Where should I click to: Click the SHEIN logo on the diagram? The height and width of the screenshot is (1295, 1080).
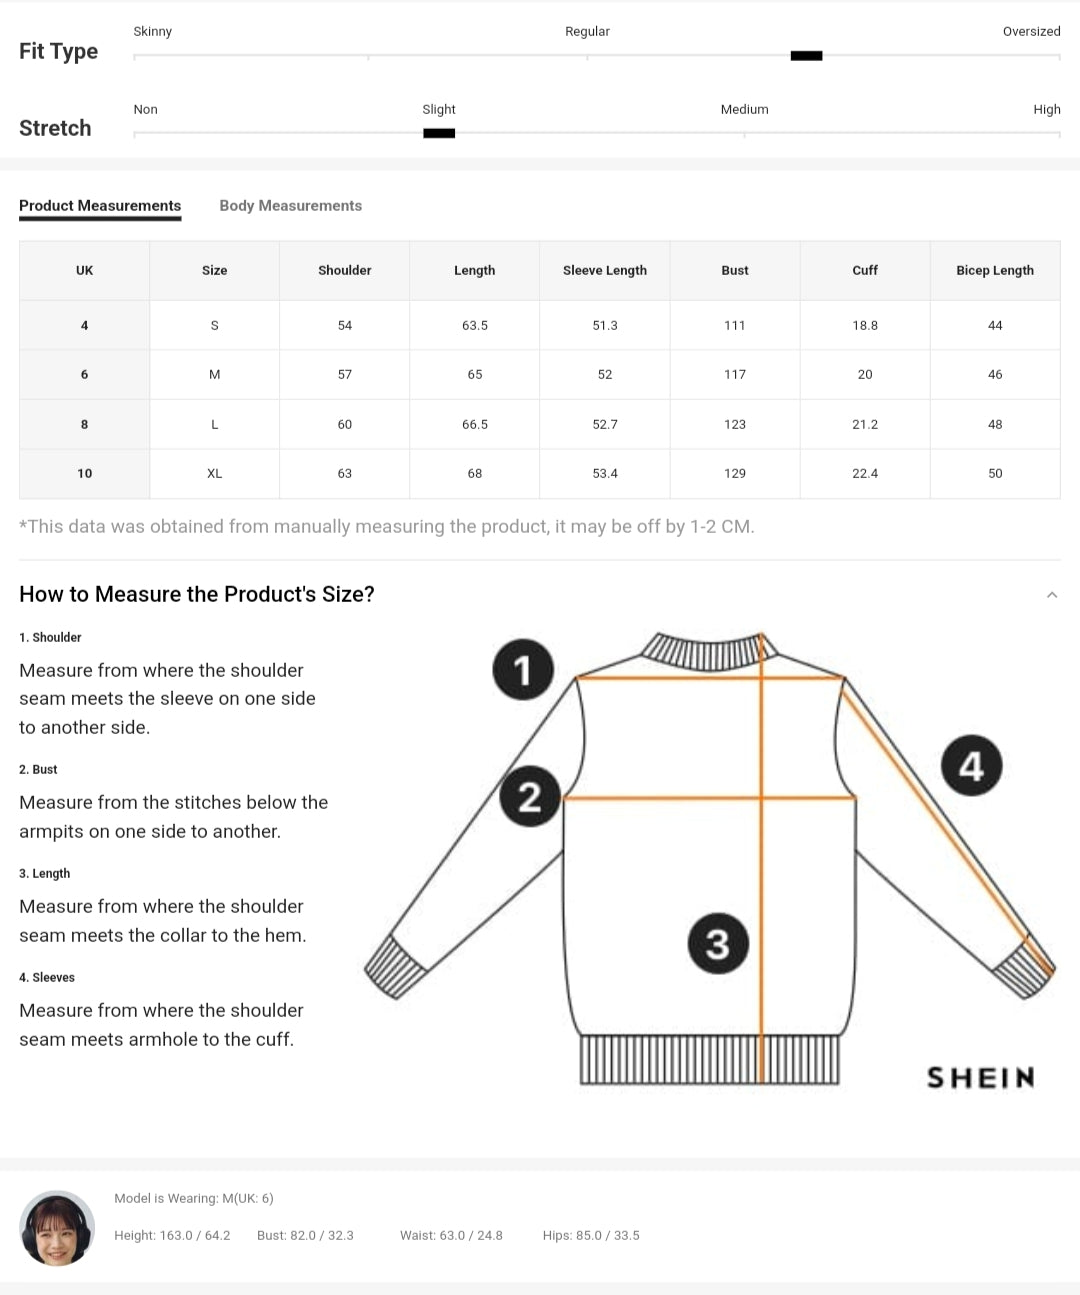coord(980,1077)
